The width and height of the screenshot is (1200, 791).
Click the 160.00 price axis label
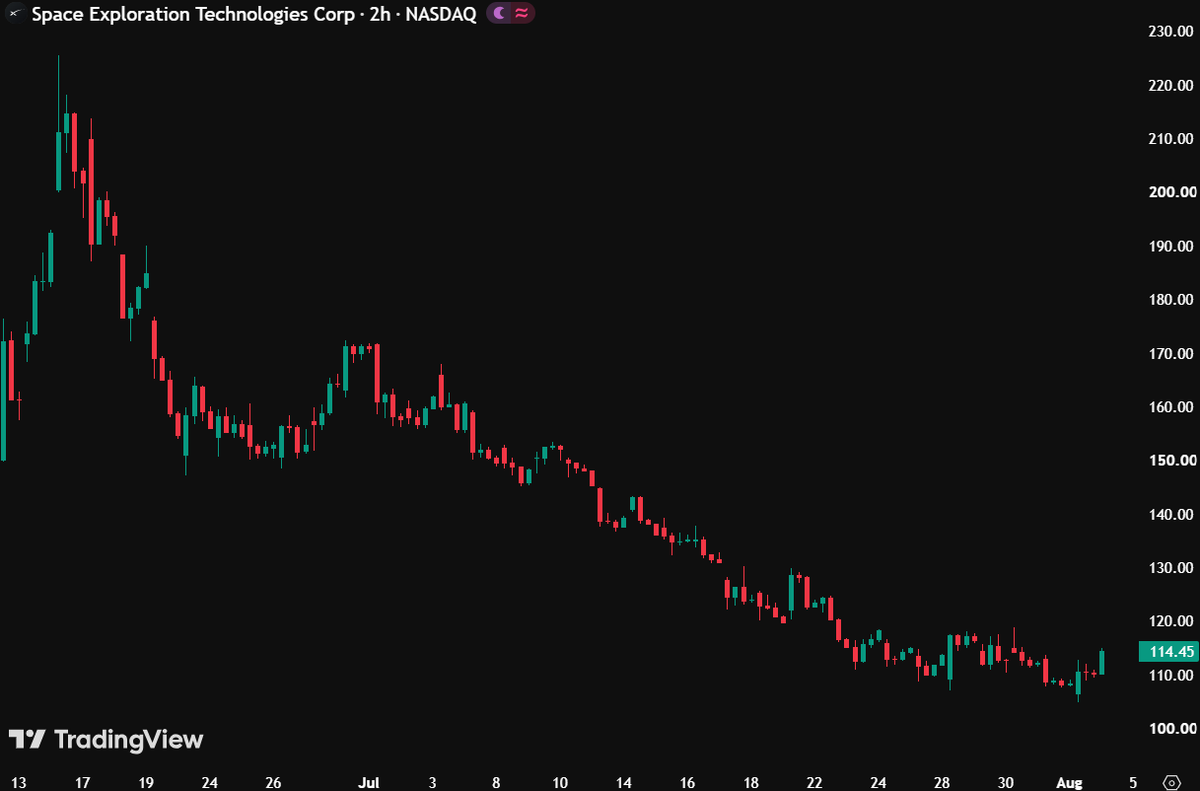click(x=1173, y=407)
